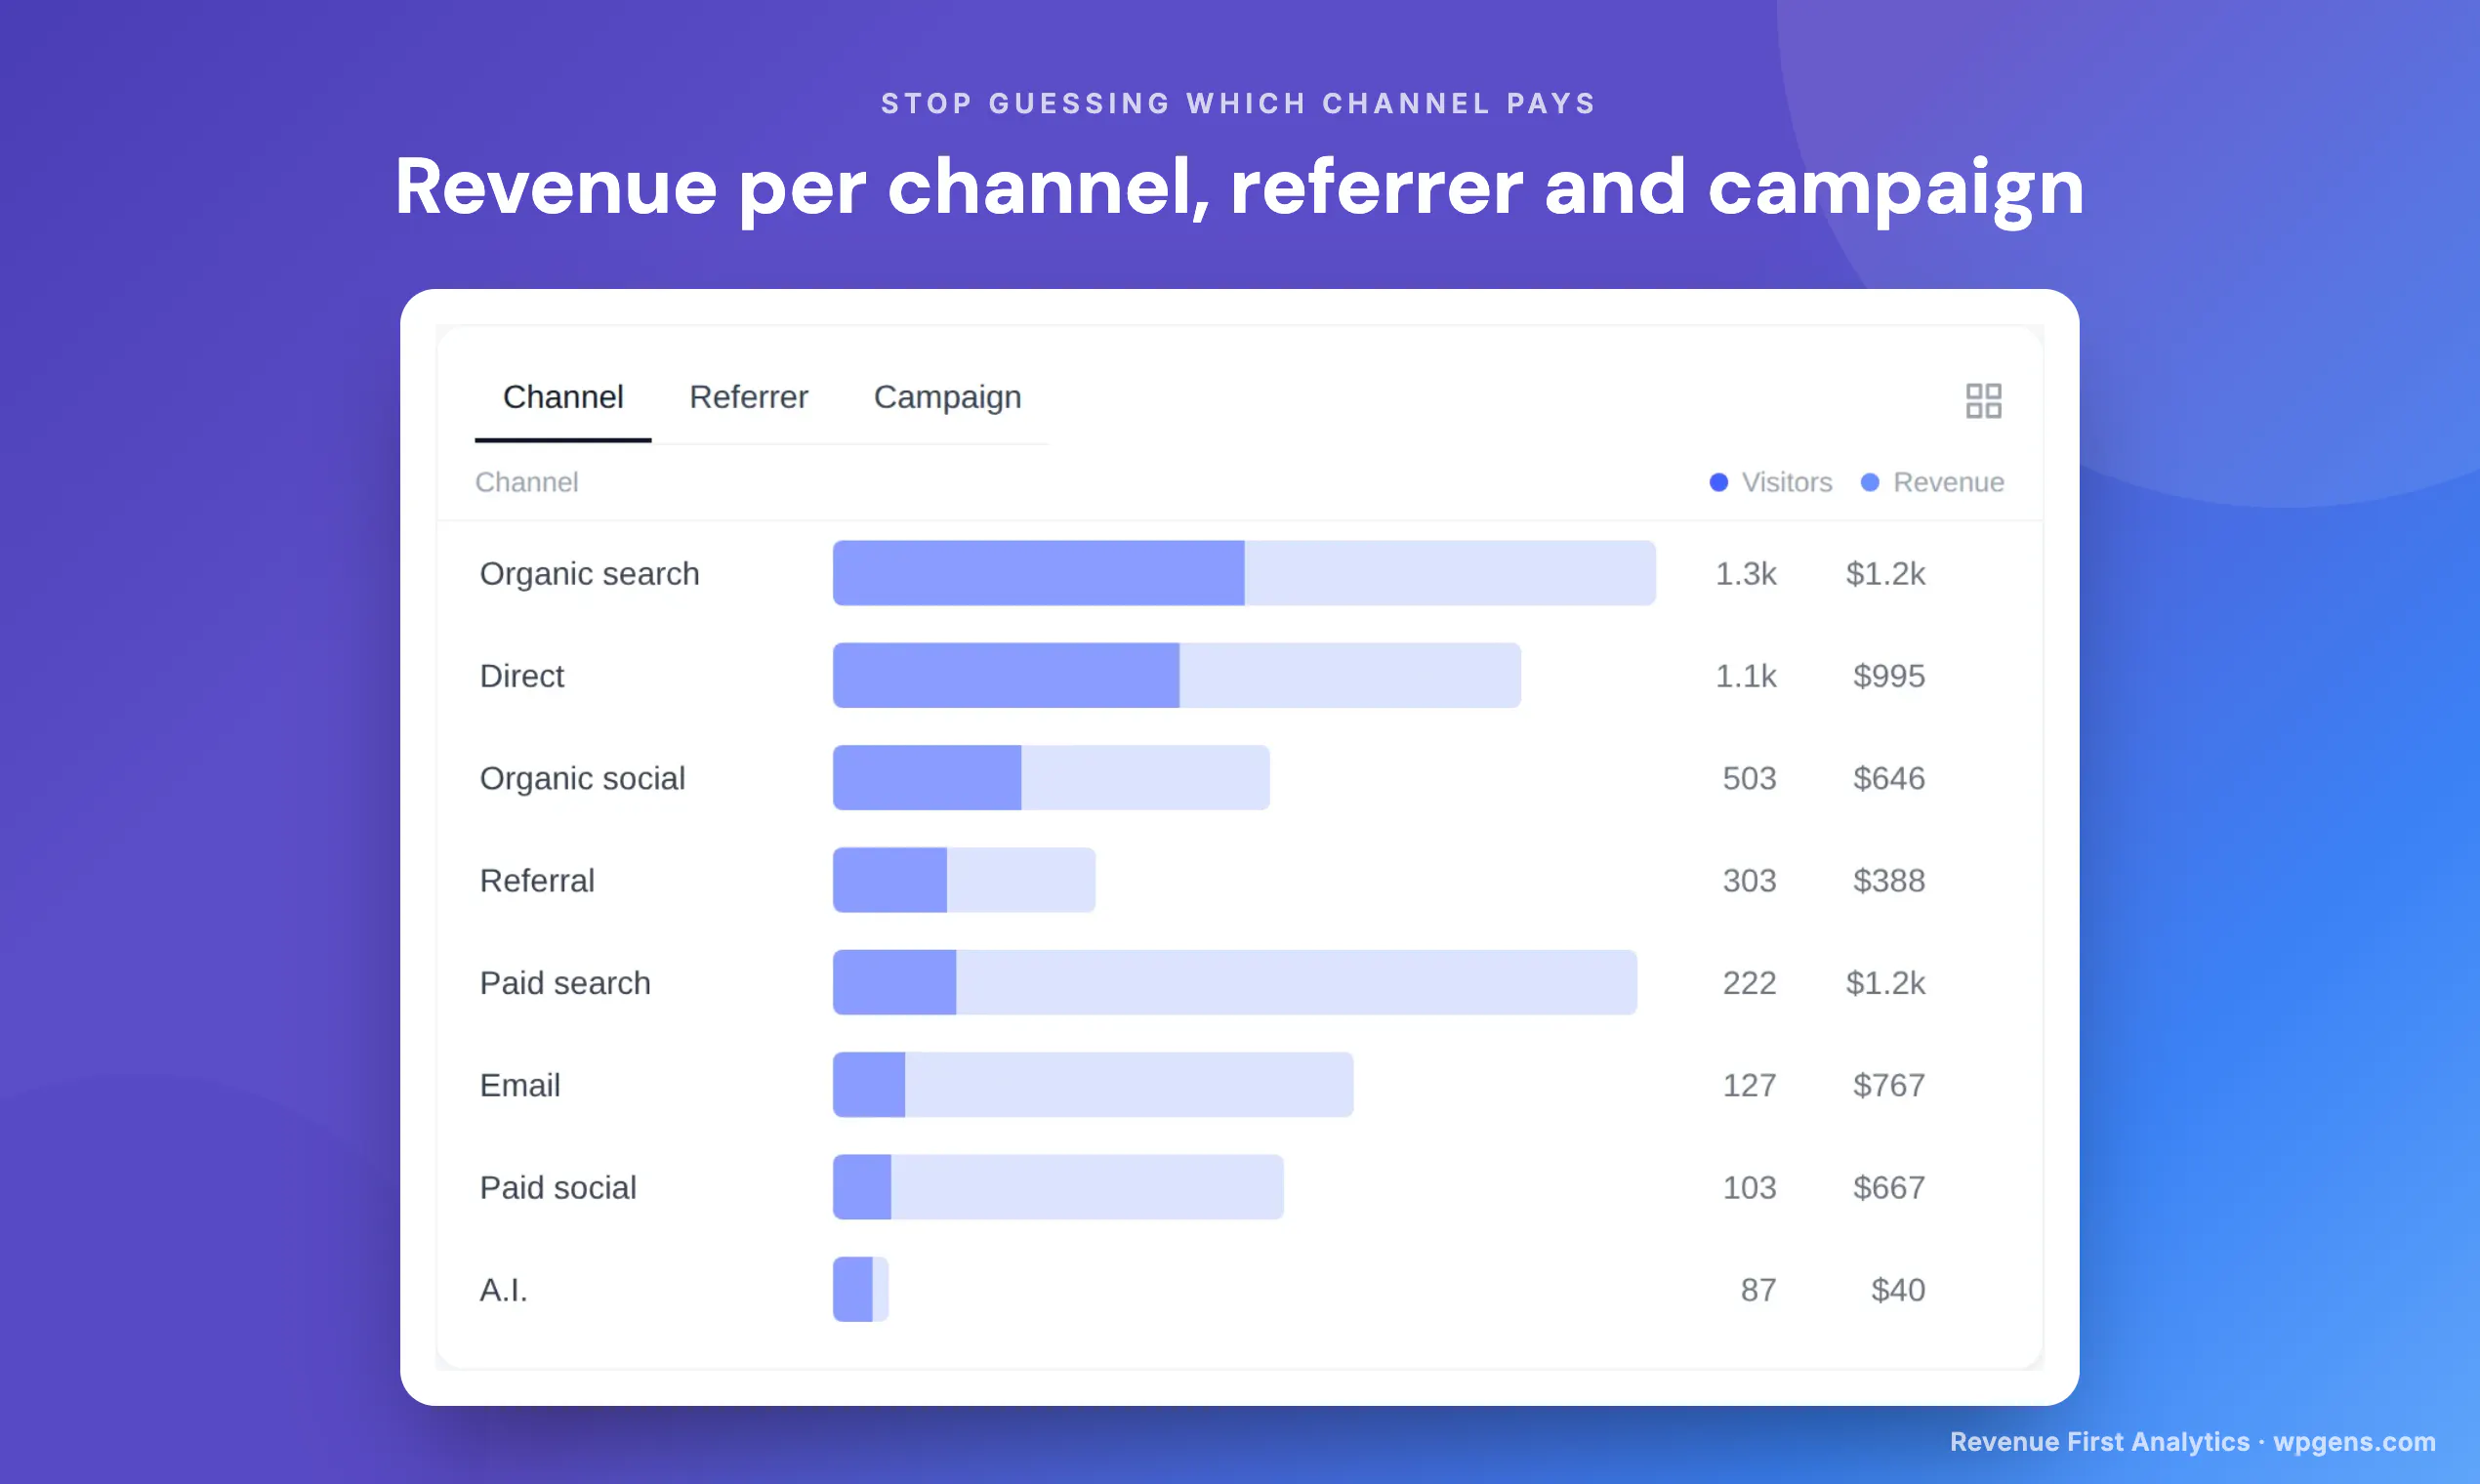Click the Referral channel bar
Screen dimensions: 2480x1484
tap(964, 879)
